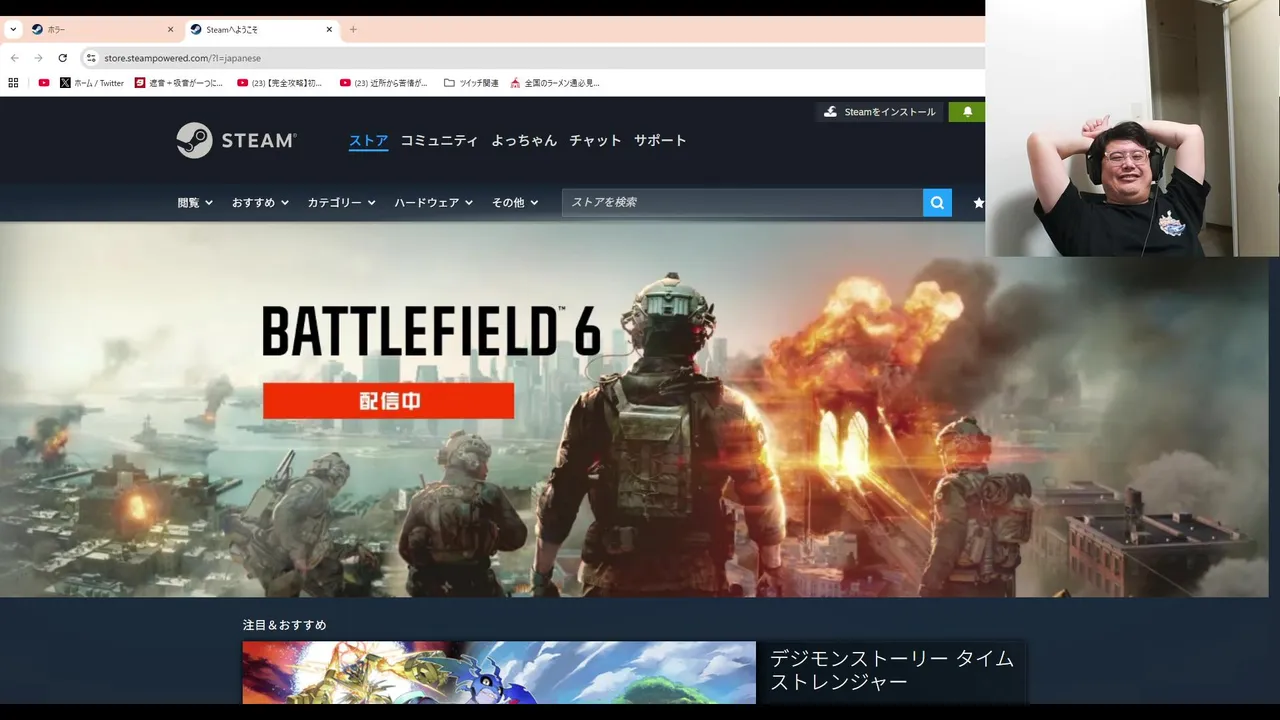View site information icon in the address bar
The width and height of the screenshot is (1280, 720).
click(91, 58)
